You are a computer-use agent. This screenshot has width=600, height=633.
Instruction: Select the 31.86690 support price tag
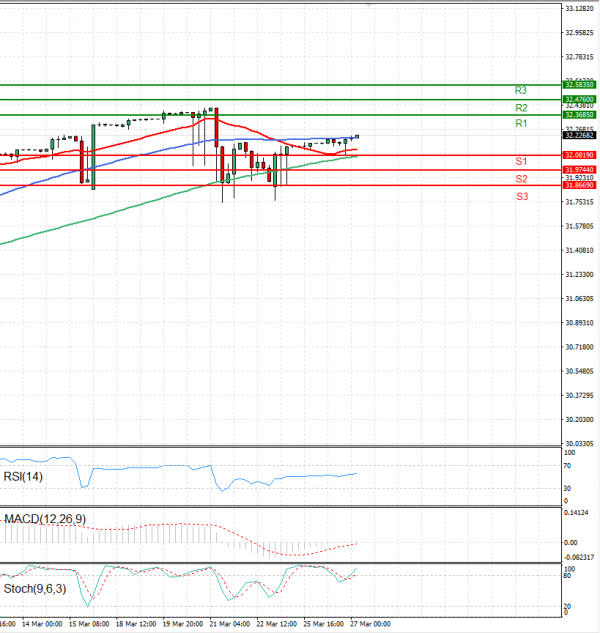pos(579,185)
